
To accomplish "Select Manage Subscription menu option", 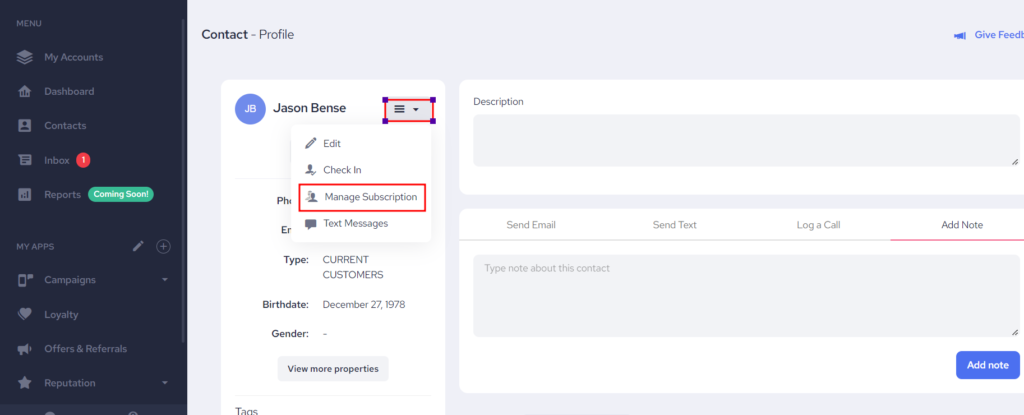I will pos(369,197).
